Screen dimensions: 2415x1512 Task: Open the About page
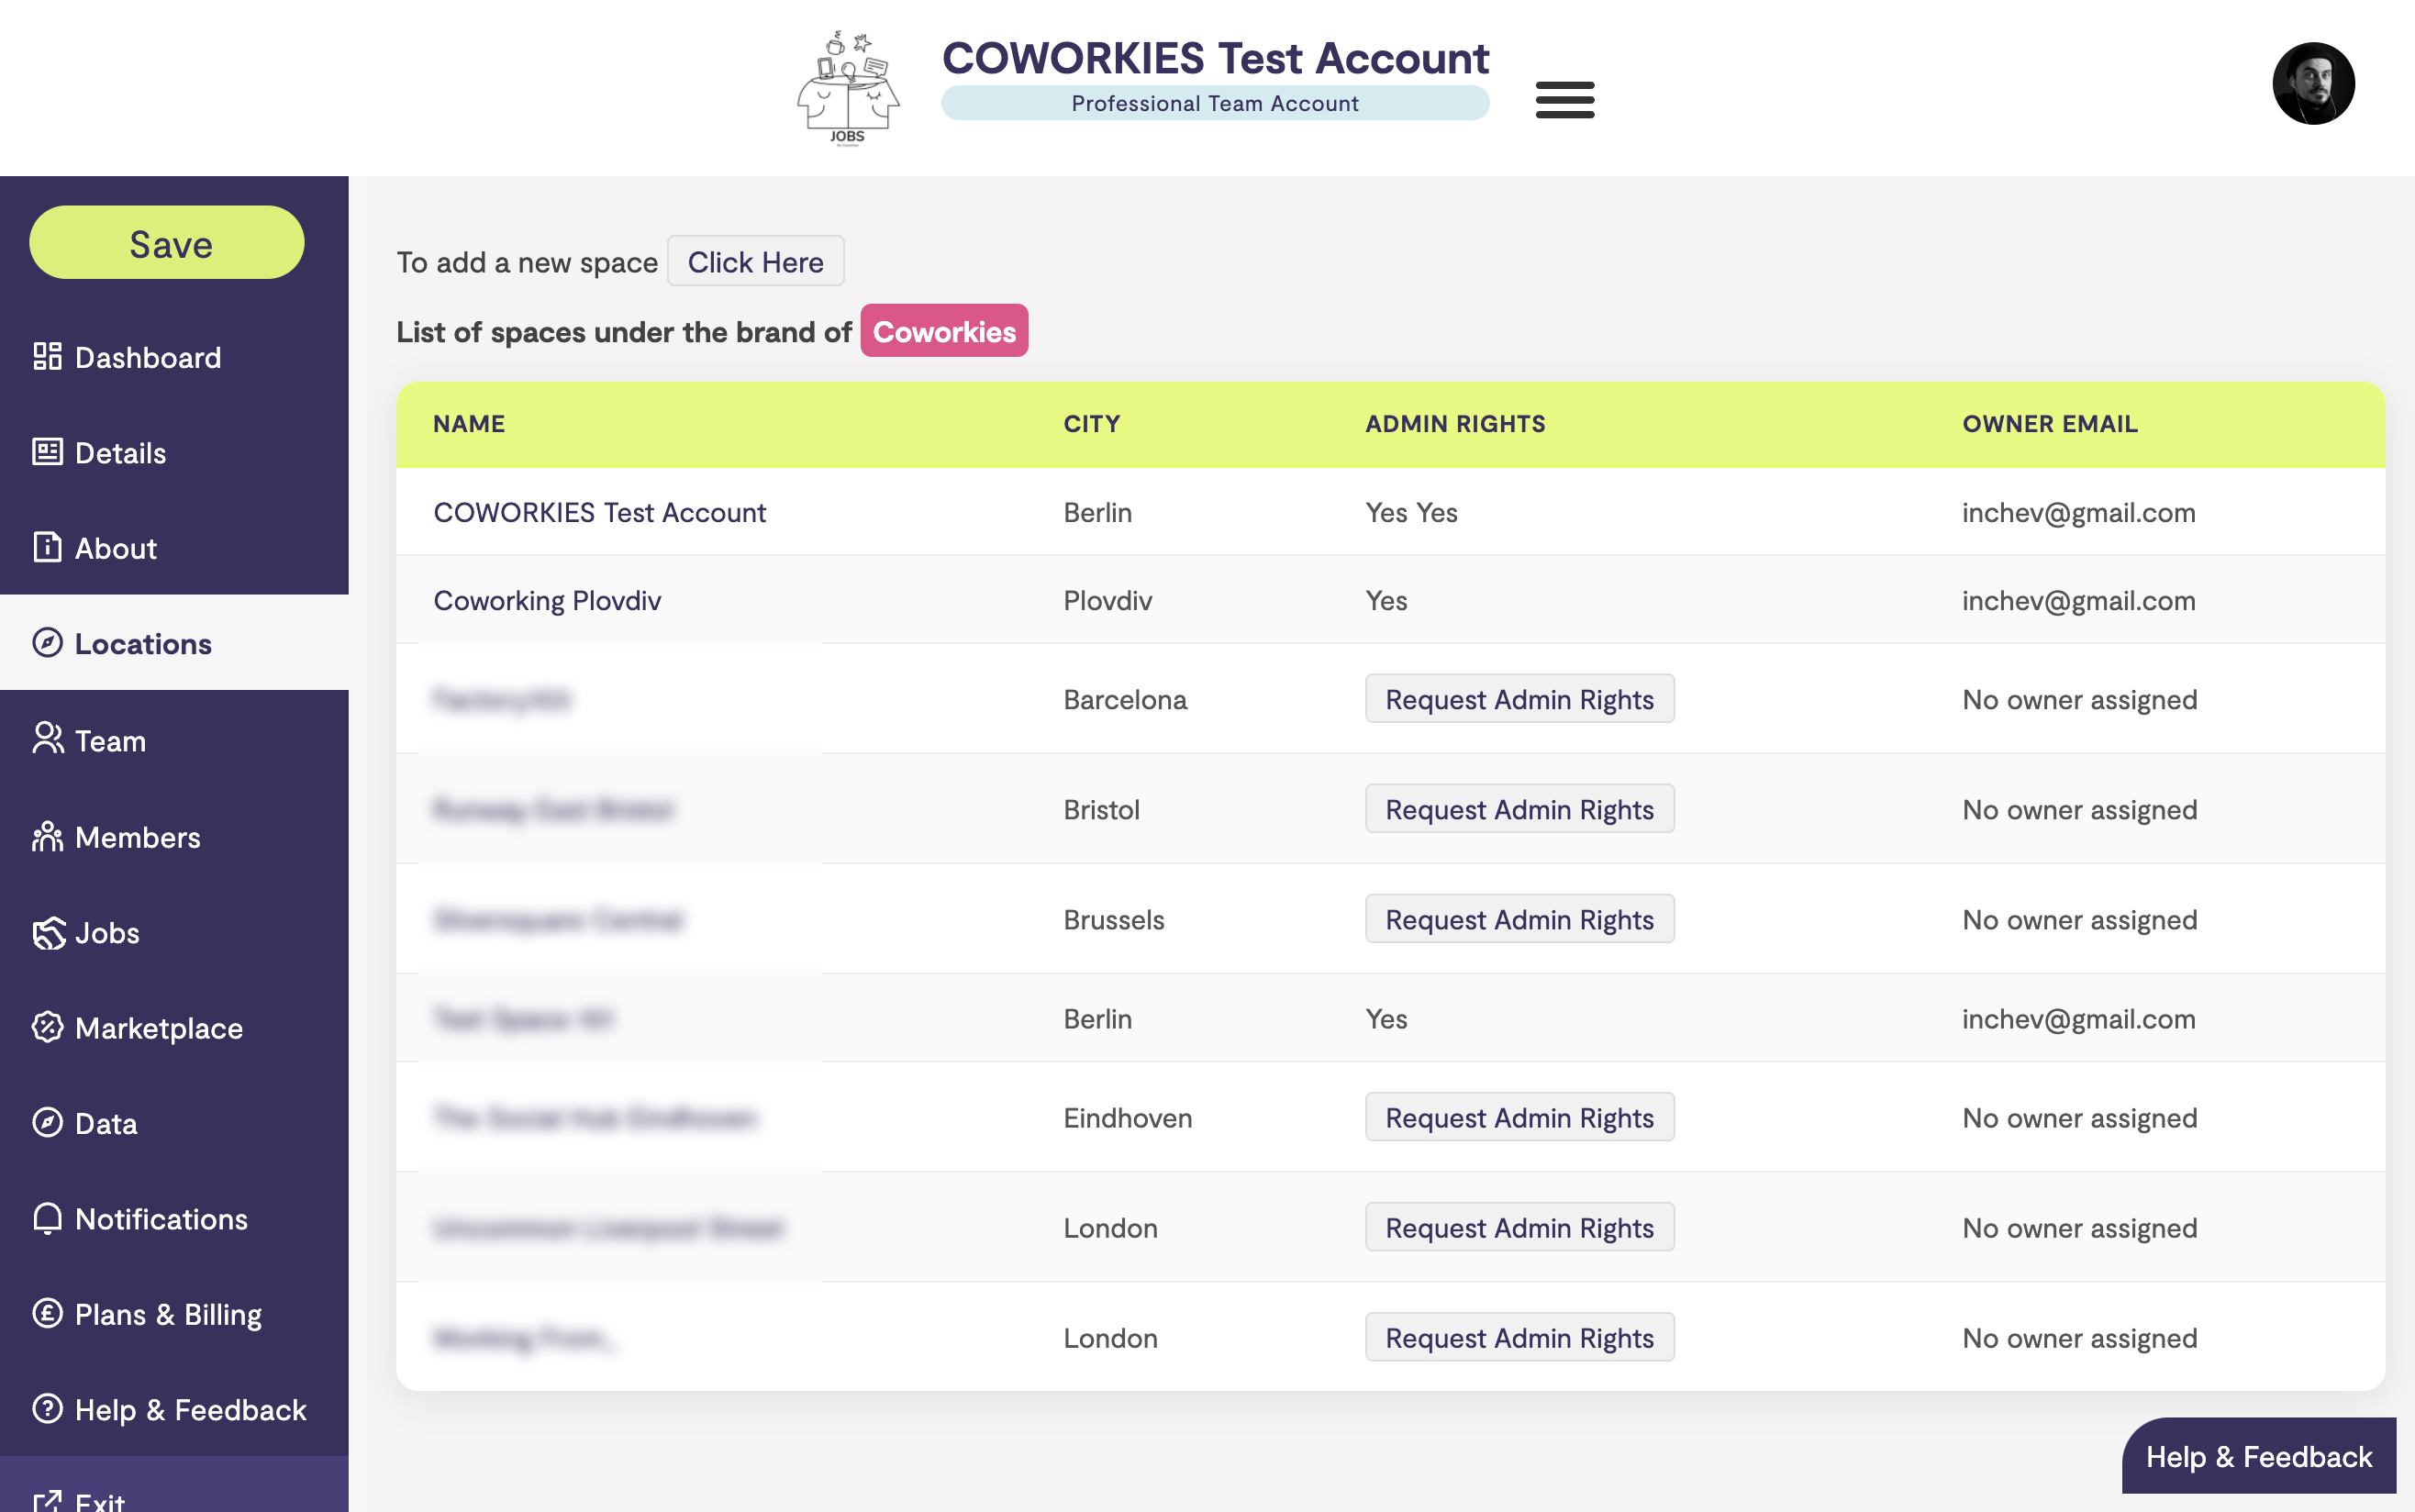(x=115, y=548)
